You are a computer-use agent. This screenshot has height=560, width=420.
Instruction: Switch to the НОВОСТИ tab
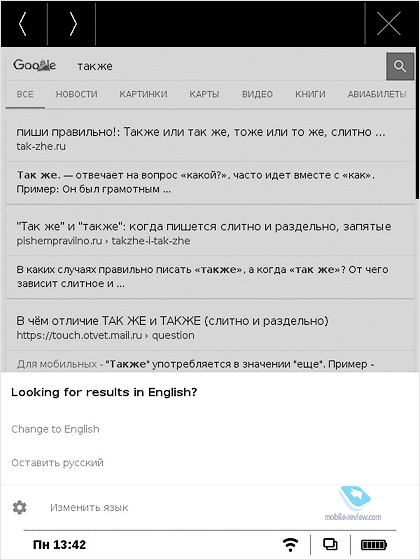[x=76, y=94]
